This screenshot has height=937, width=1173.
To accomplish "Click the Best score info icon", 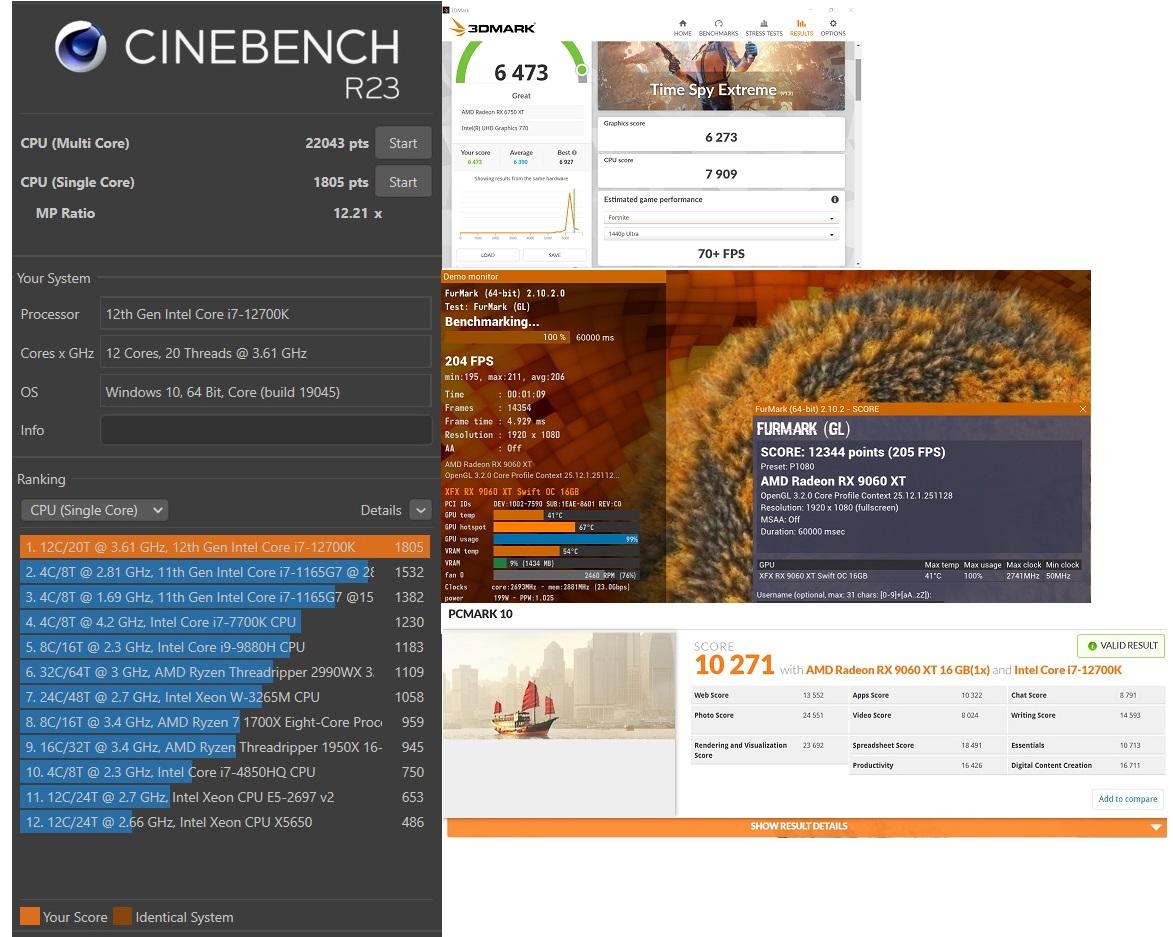I will [x=574, y=153].
